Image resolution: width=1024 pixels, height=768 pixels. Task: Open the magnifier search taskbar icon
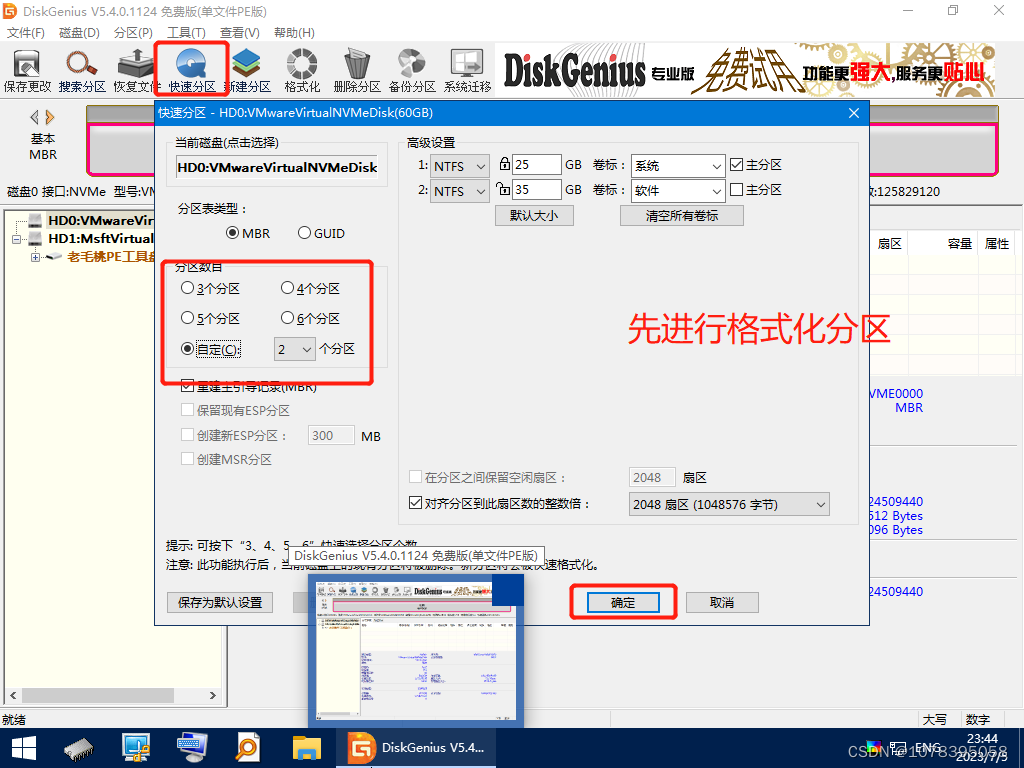tap(248, 748)
